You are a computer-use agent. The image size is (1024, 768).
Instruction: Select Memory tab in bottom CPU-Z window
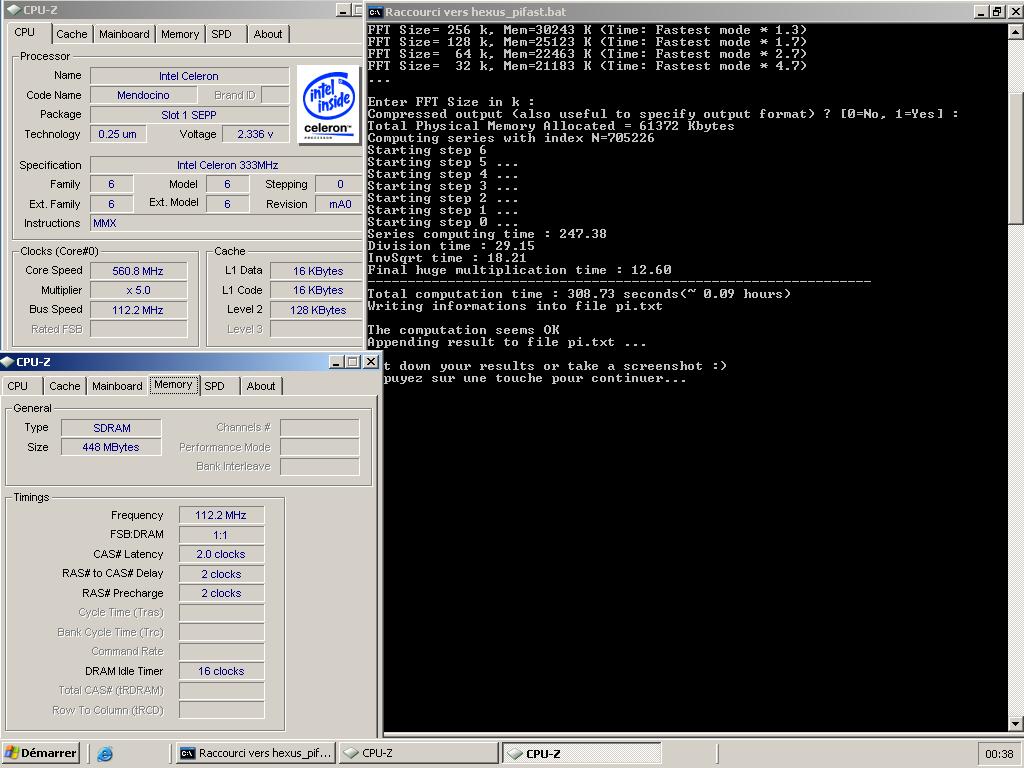click(x=173, y=385)
